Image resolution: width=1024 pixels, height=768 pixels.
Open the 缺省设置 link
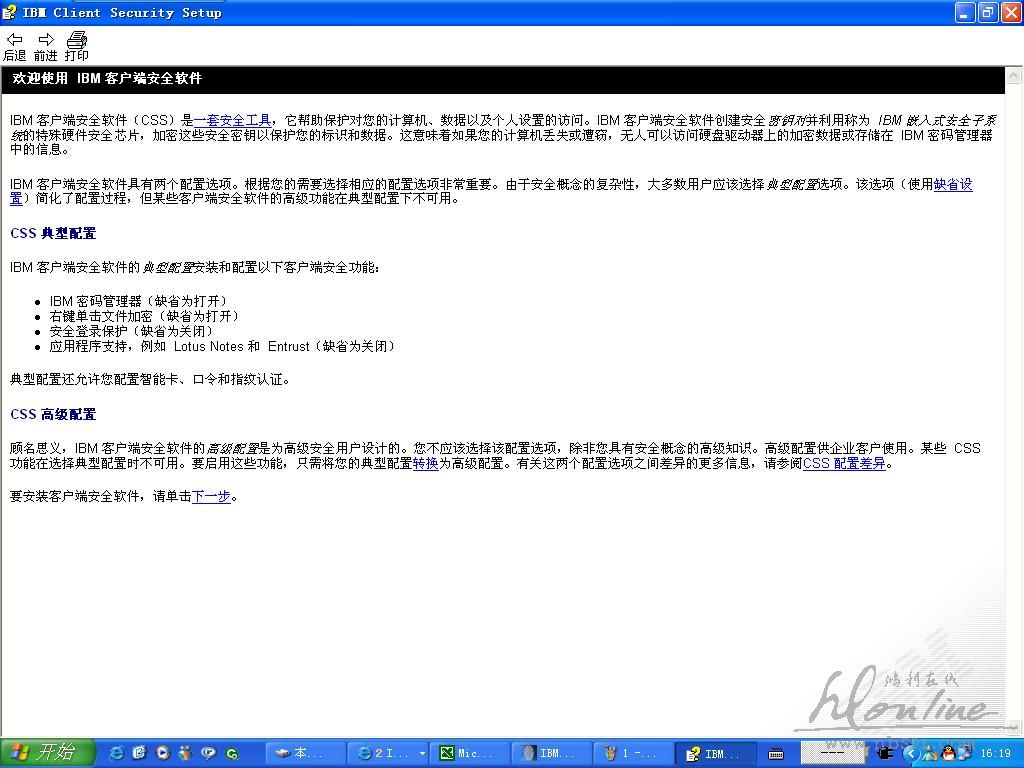pos(953,184)
